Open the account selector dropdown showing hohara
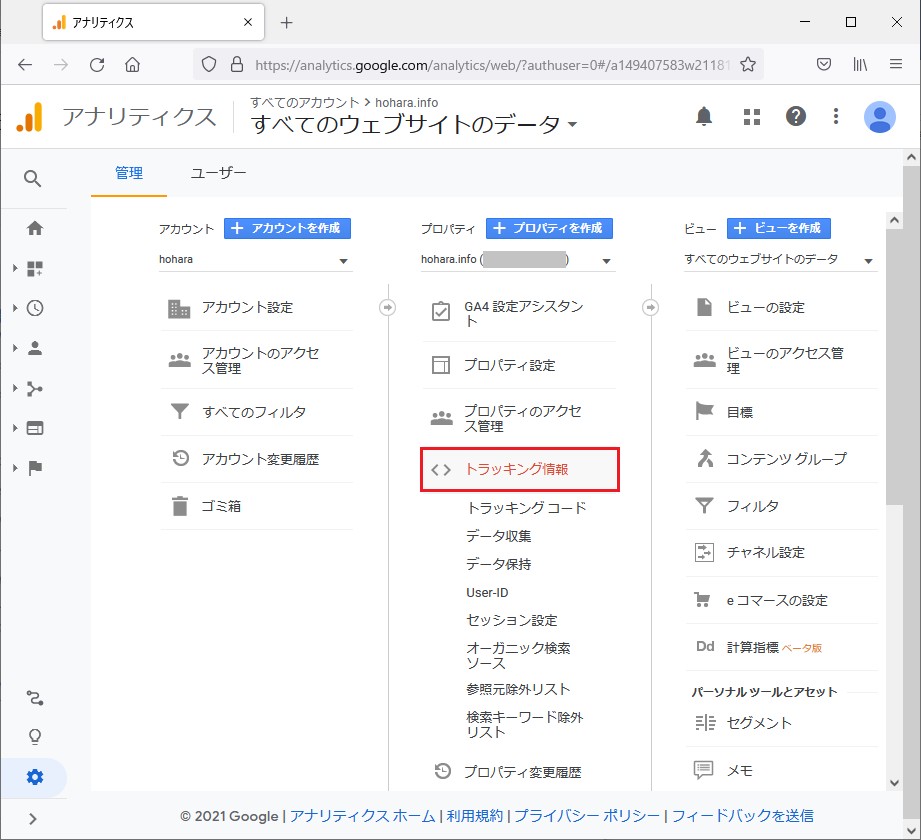The image size is (921, 840). point(255,260)
